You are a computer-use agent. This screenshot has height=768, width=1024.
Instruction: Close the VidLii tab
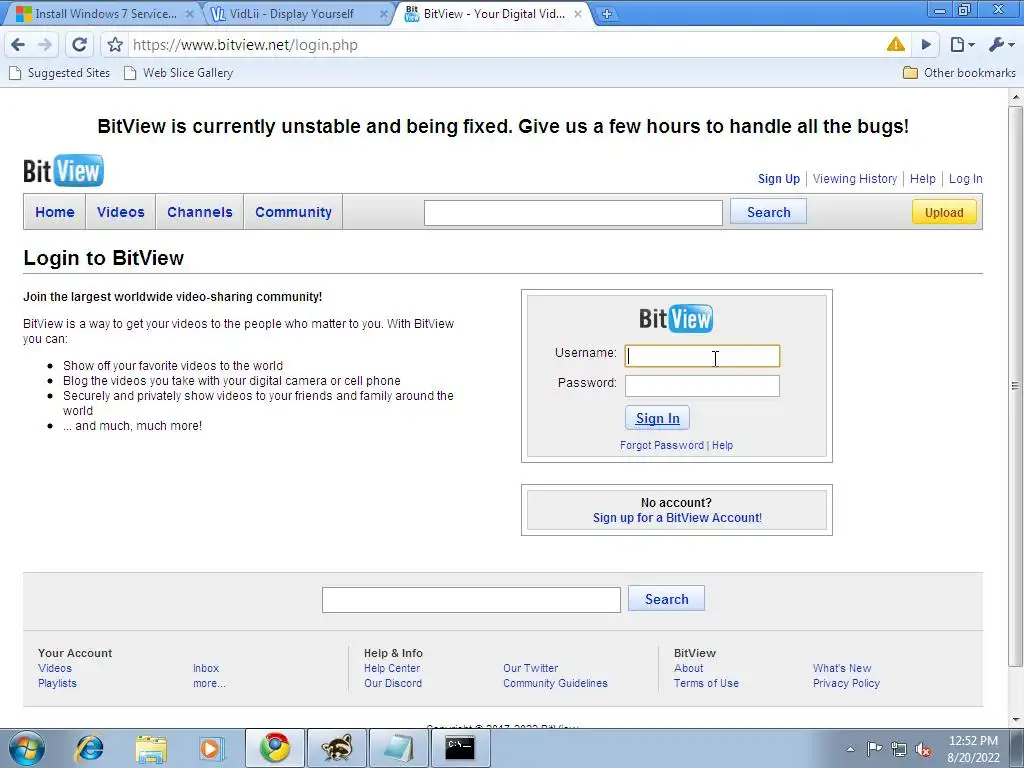coord(384,14)
